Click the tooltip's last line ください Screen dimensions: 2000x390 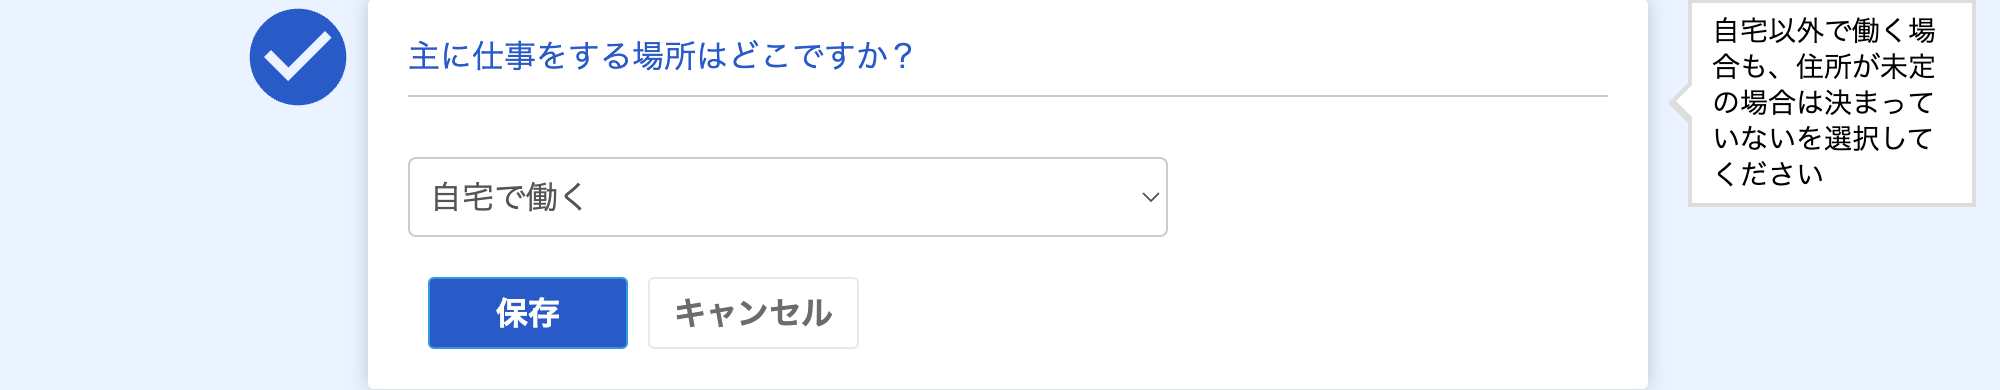tap(1768, 174)
